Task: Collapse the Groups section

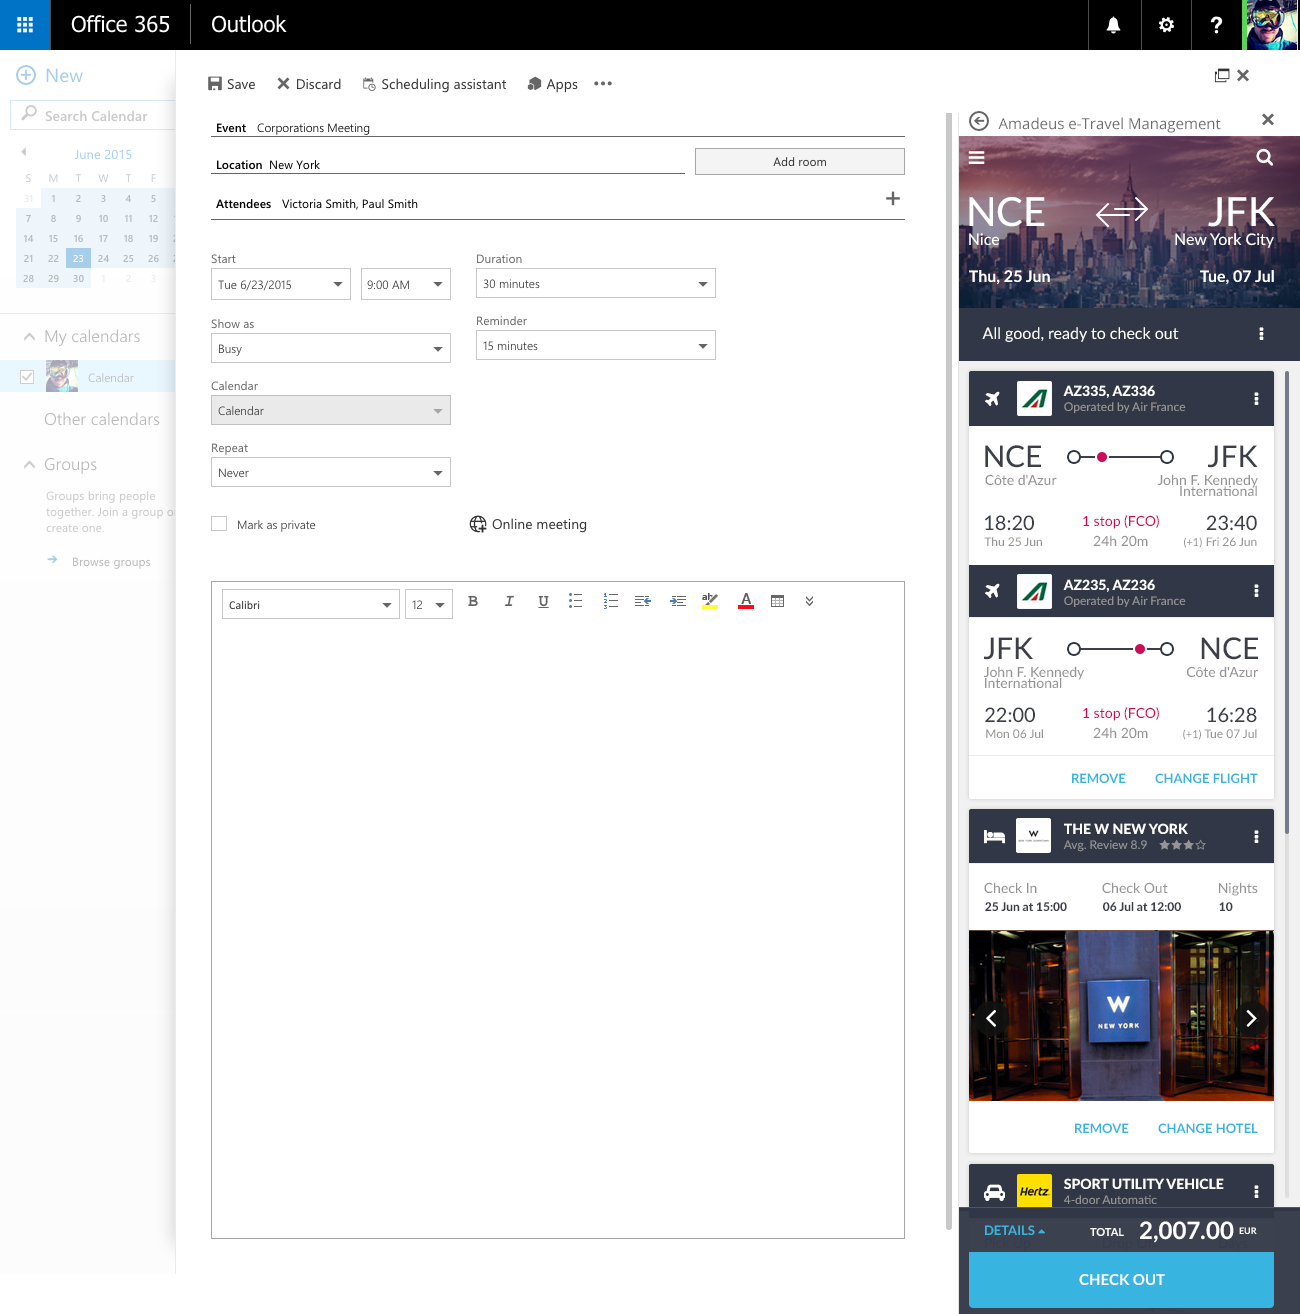Action: (29, 464)
